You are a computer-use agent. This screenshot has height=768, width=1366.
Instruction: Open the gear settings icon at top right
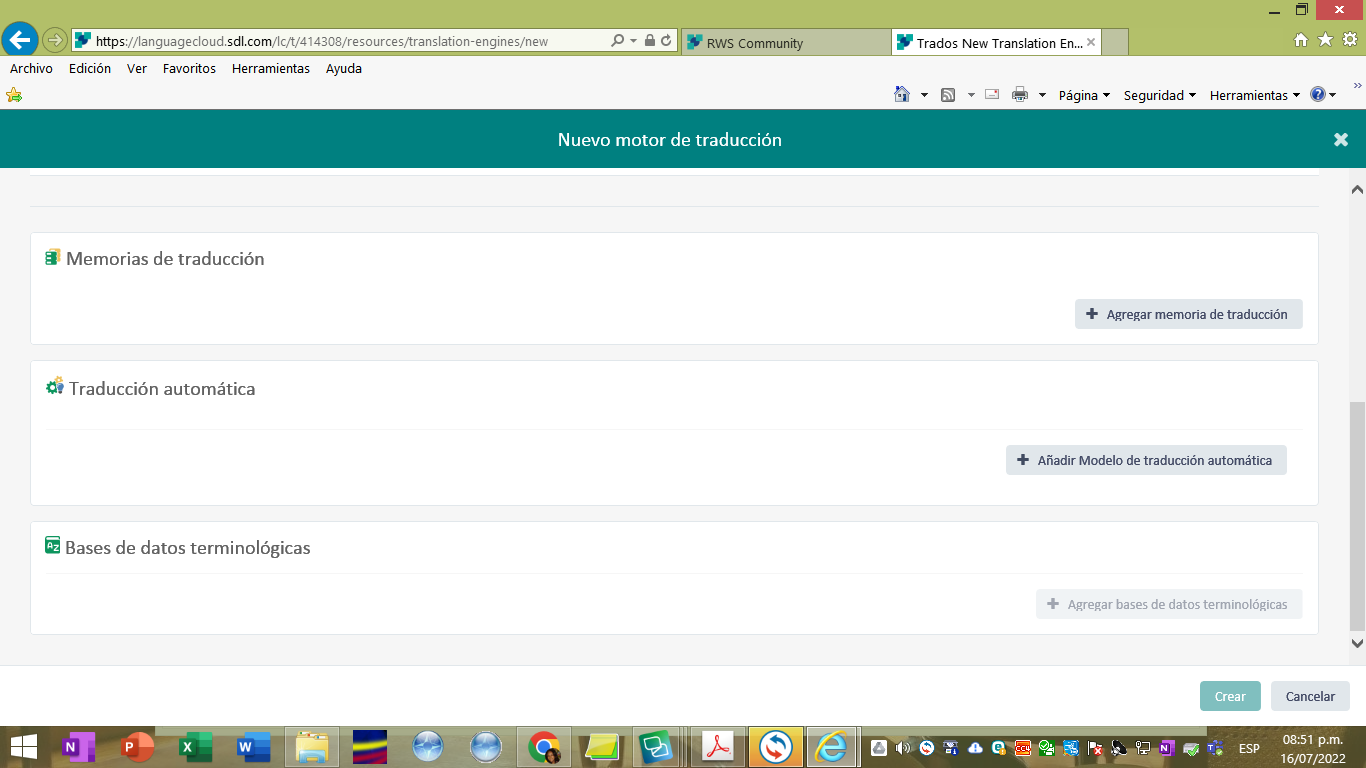1349,40
